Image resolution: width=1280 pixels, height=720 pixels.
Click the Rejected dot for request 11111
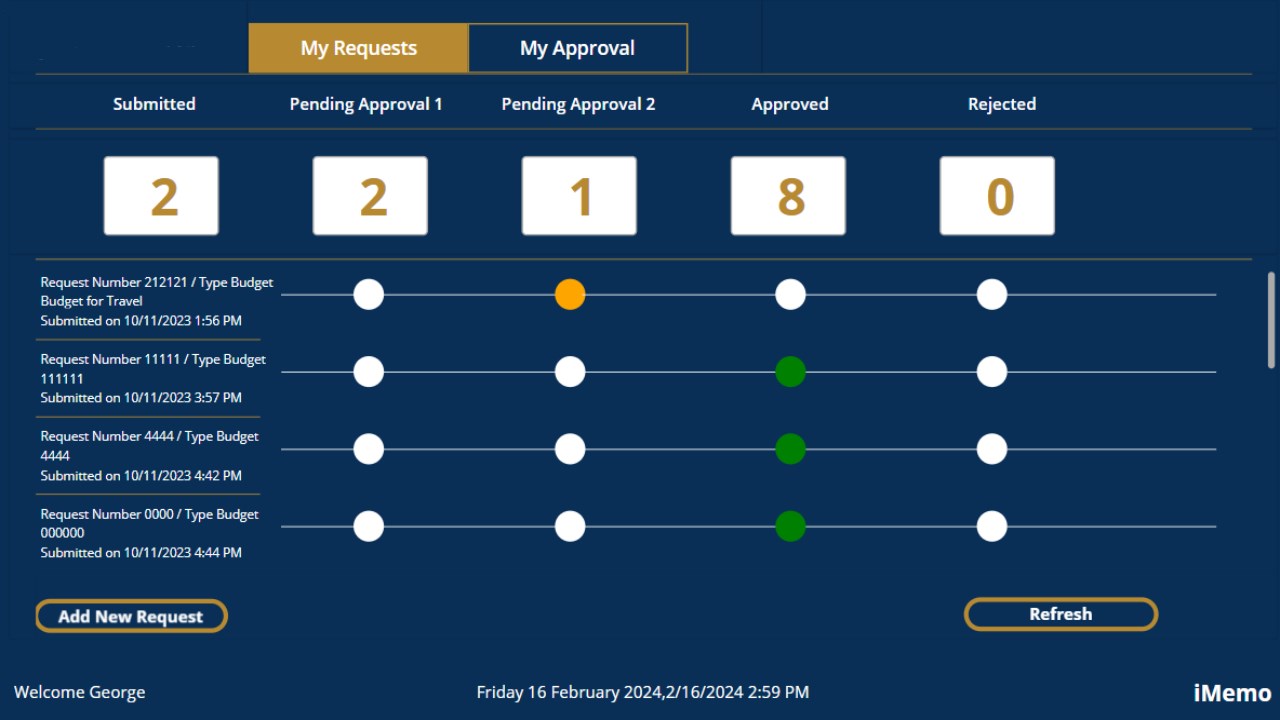pyautogui.click(x=992, y=372)
